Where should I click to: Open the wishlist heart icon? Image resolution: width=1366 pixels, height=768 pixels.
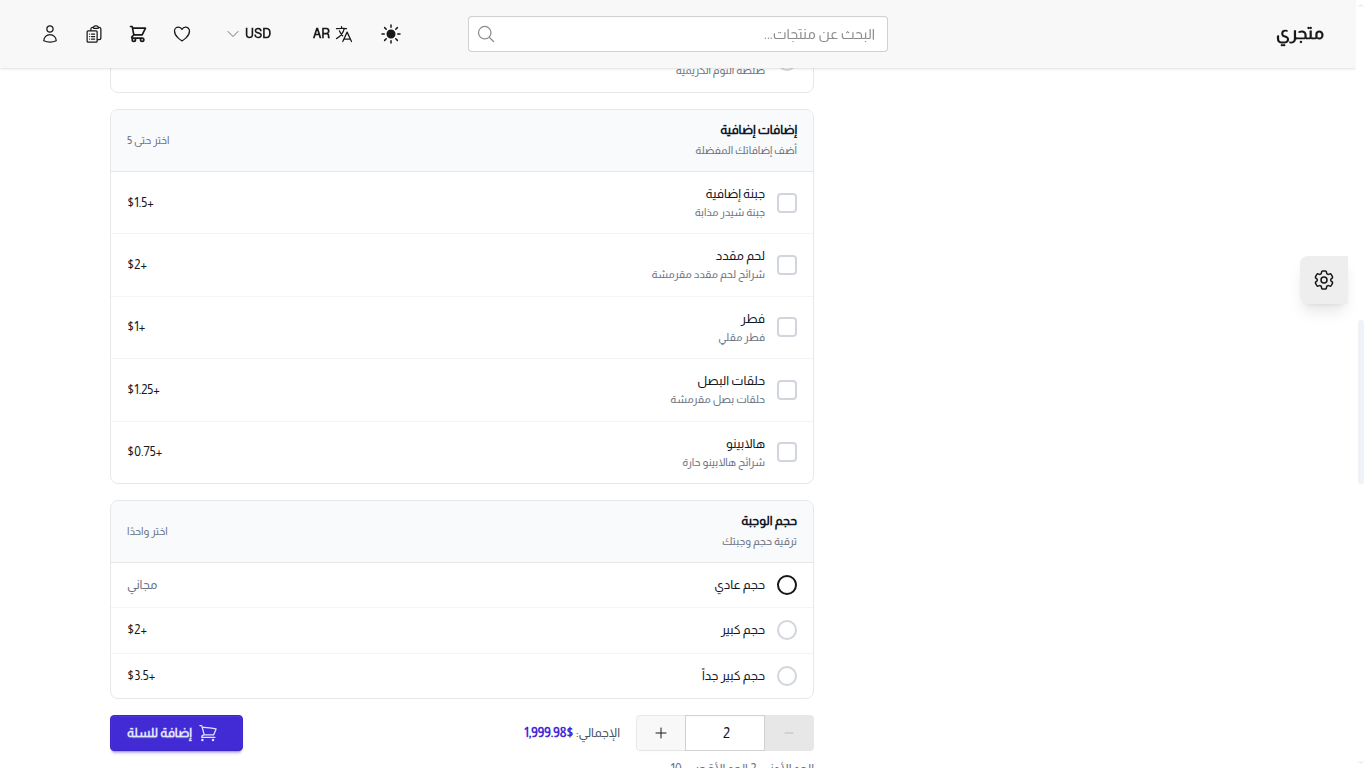tap(181, 33)
